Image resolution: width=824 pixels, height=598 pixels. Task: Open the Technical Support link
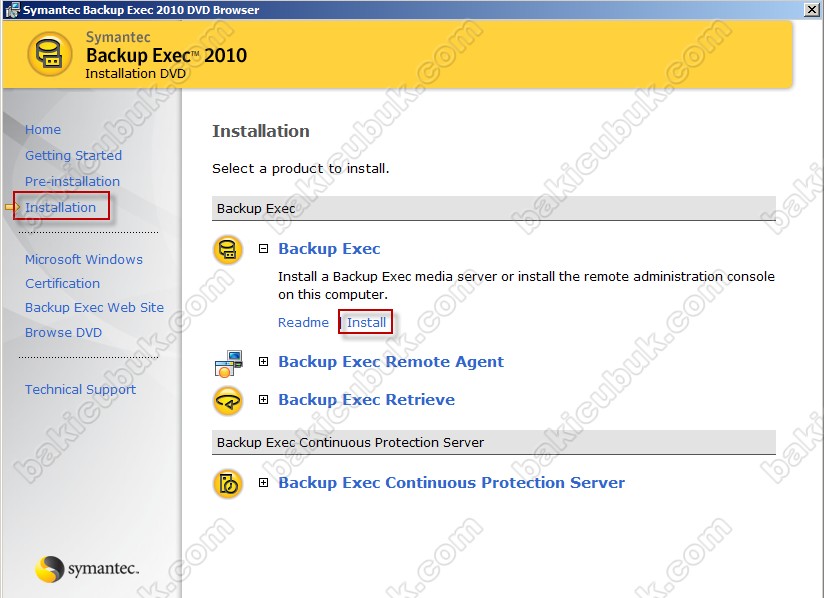click(x=80, y=389)
